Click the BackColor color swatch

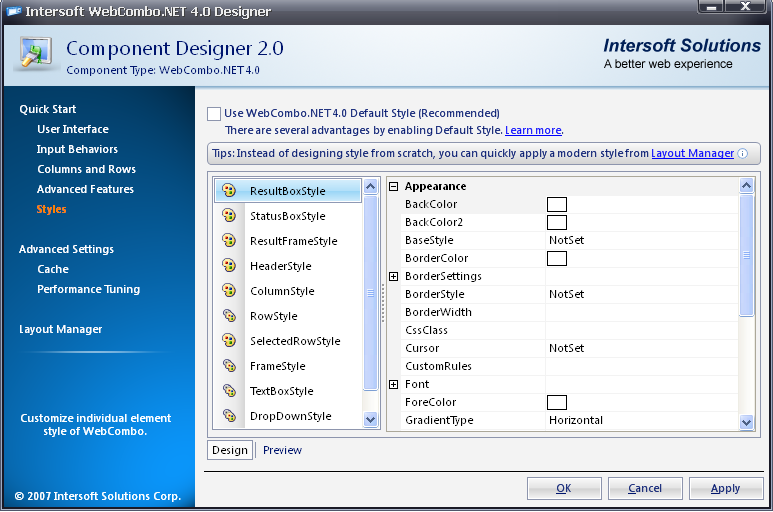[x=557, y=204]
